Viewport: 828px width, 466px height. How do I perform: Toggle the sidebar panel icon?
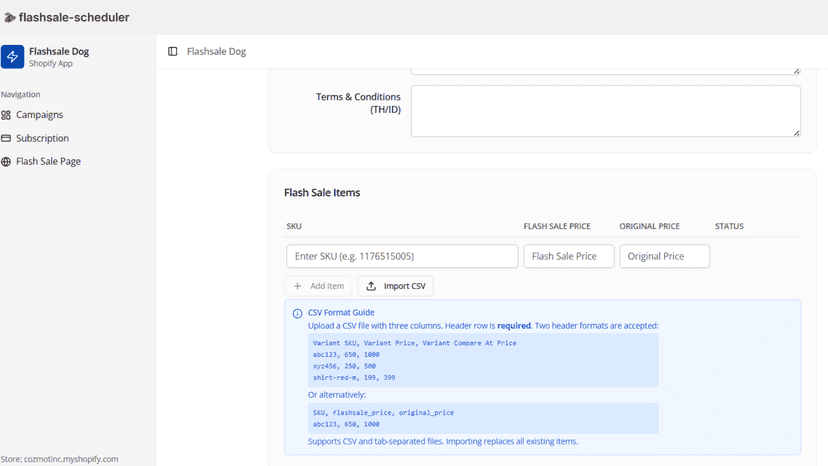pos(173,51)
